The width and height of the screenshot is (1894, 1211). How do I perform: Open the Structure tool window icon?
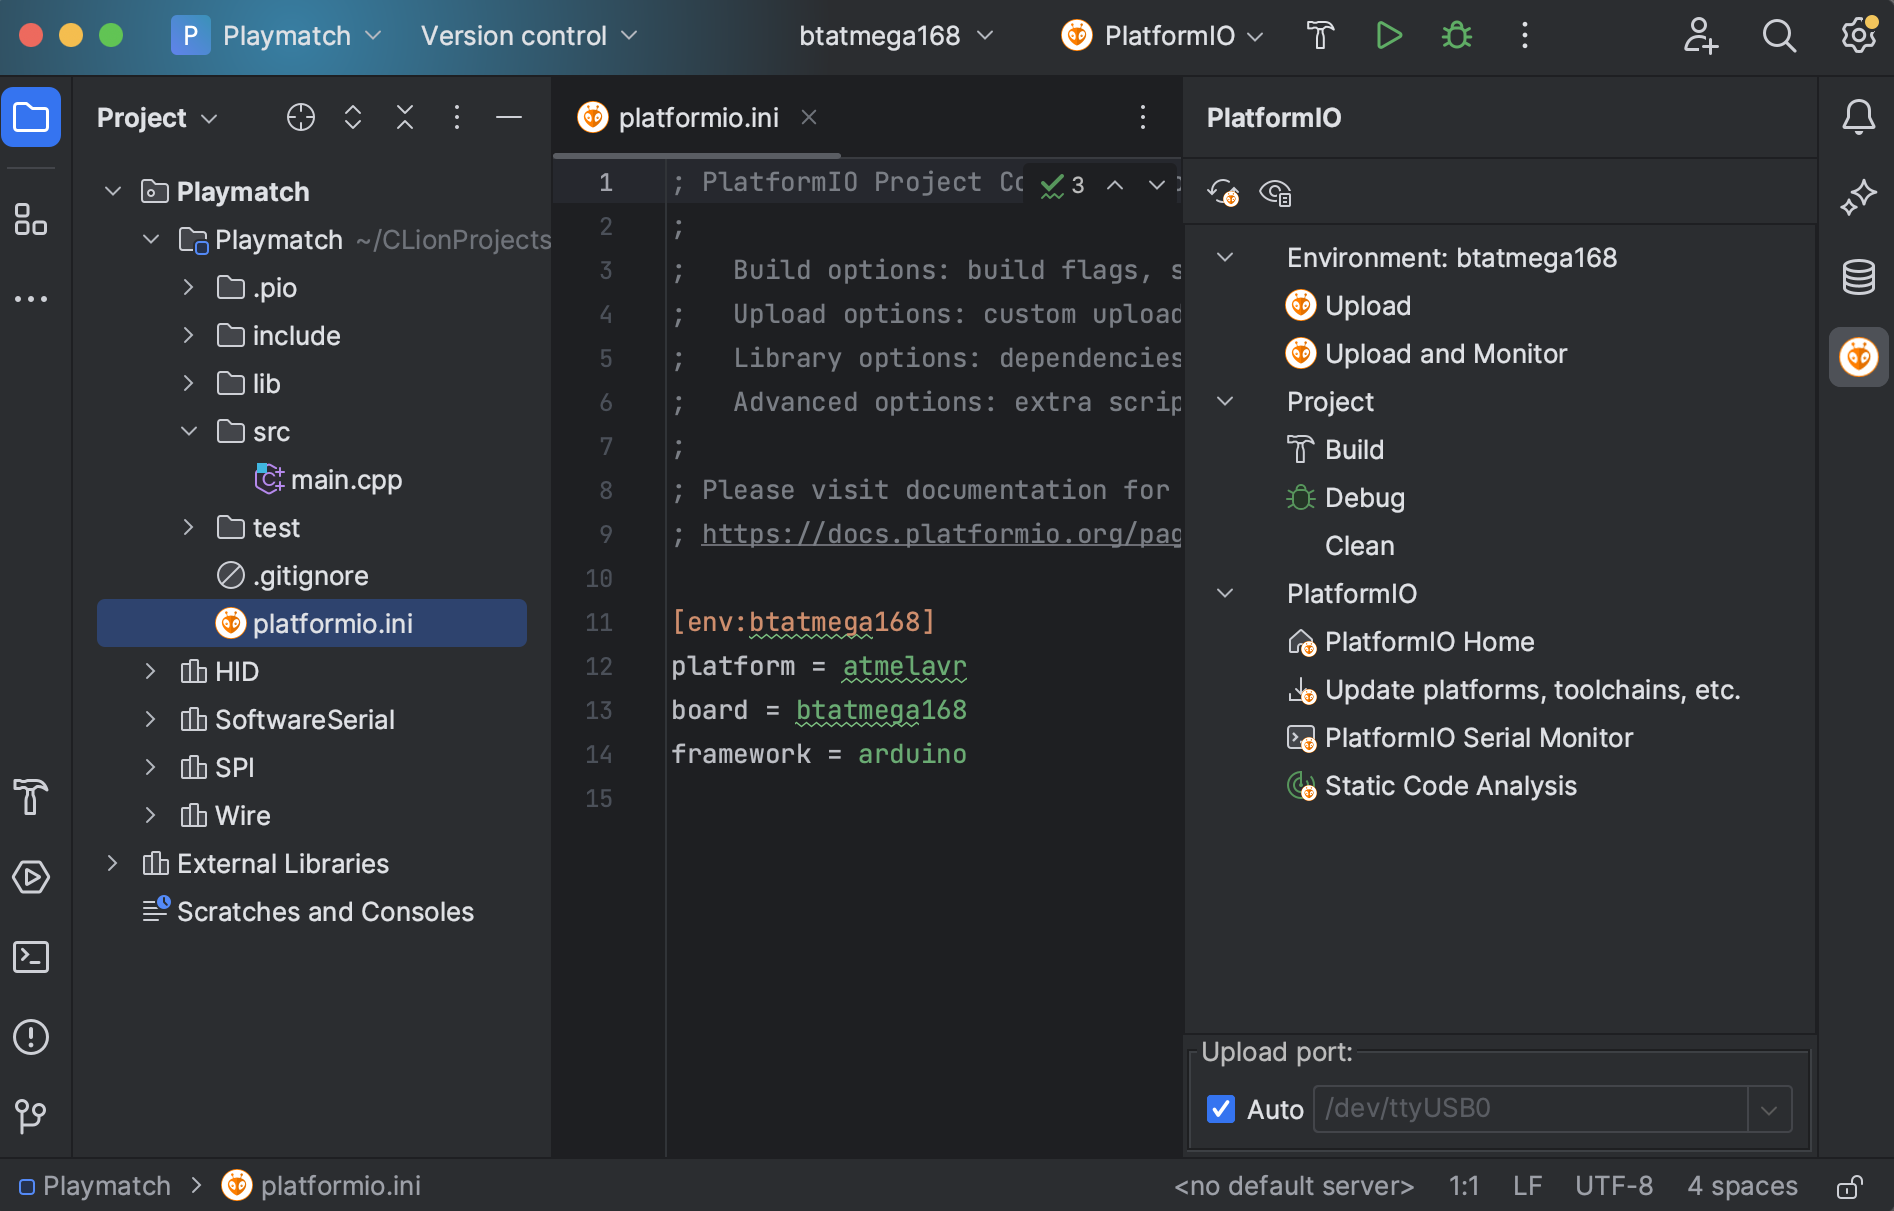pyautogui.click(x=31, y=219)
